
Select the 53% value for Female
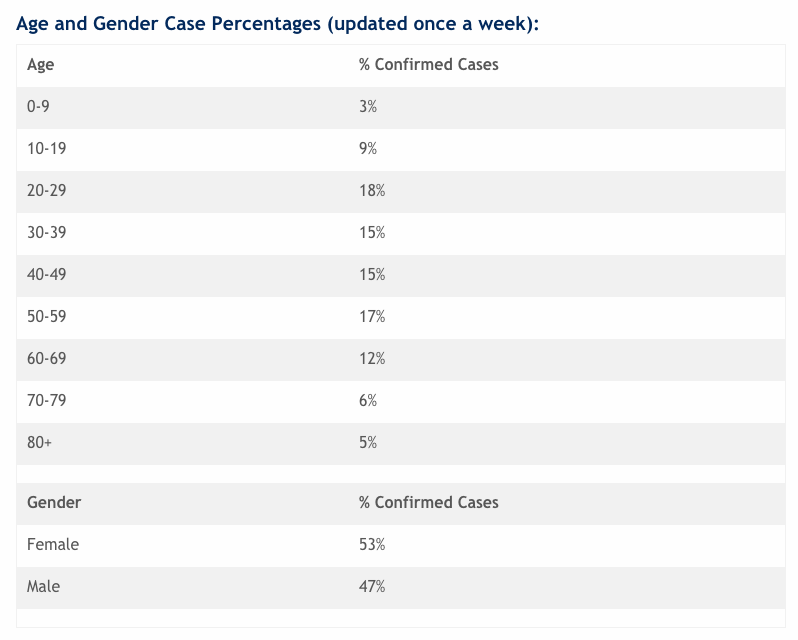tap(372, 545)
